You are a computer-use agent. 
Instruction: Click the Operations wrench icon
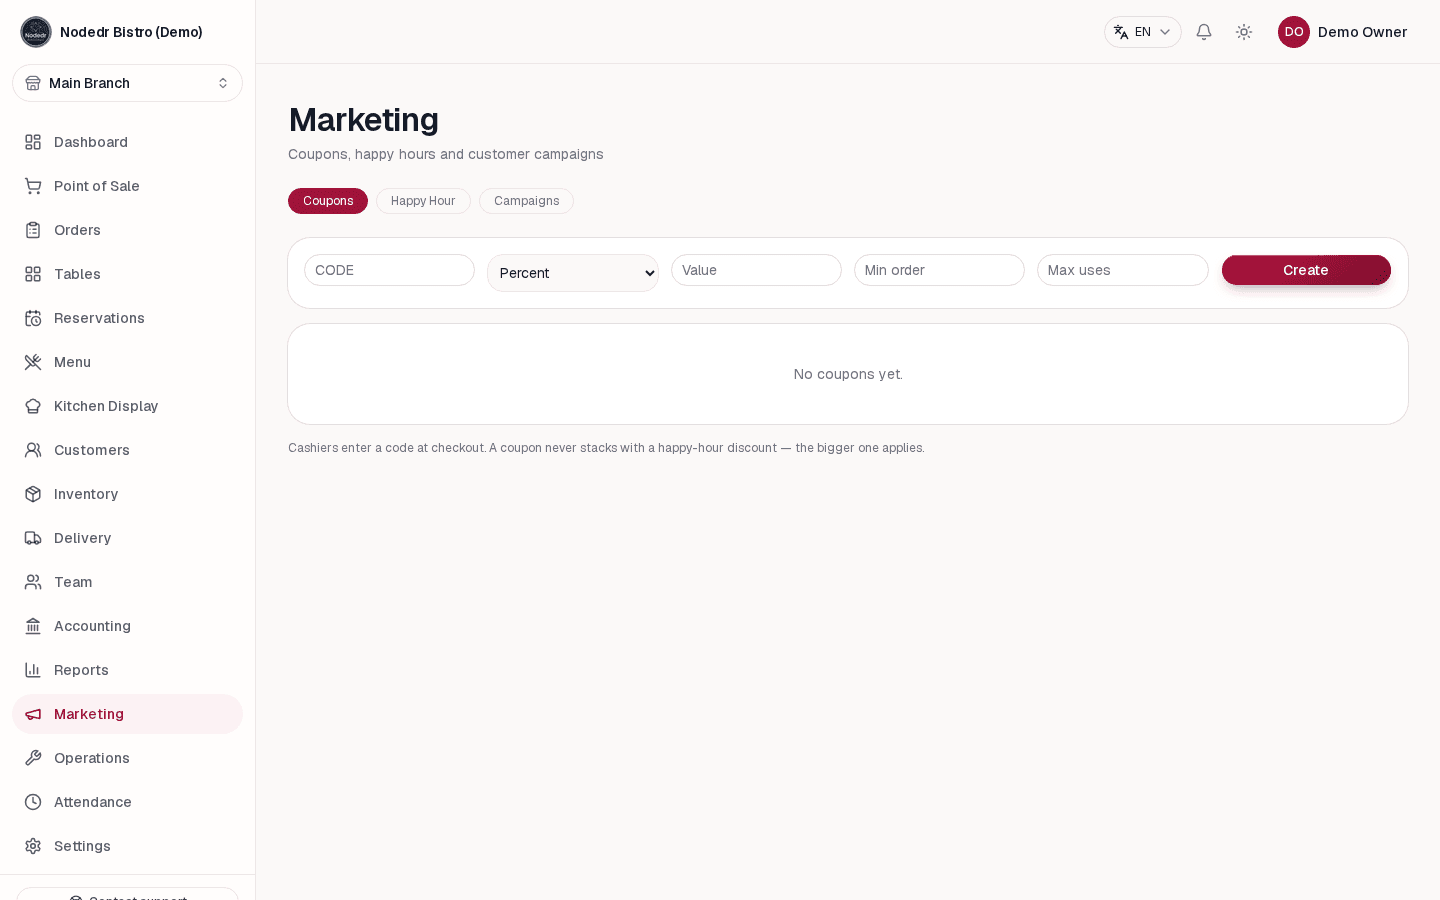click(x=33, y=758)
